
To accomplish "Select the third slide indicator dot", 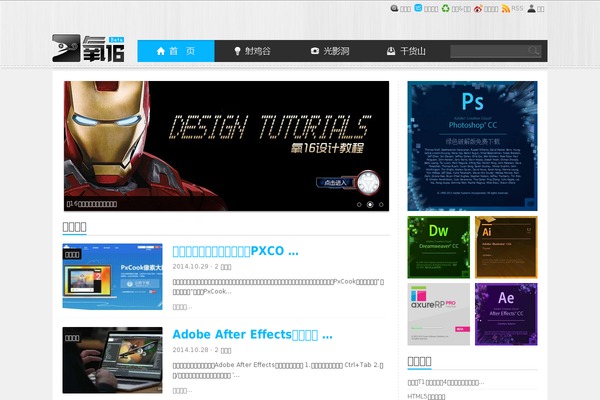I will coord(381,205).
